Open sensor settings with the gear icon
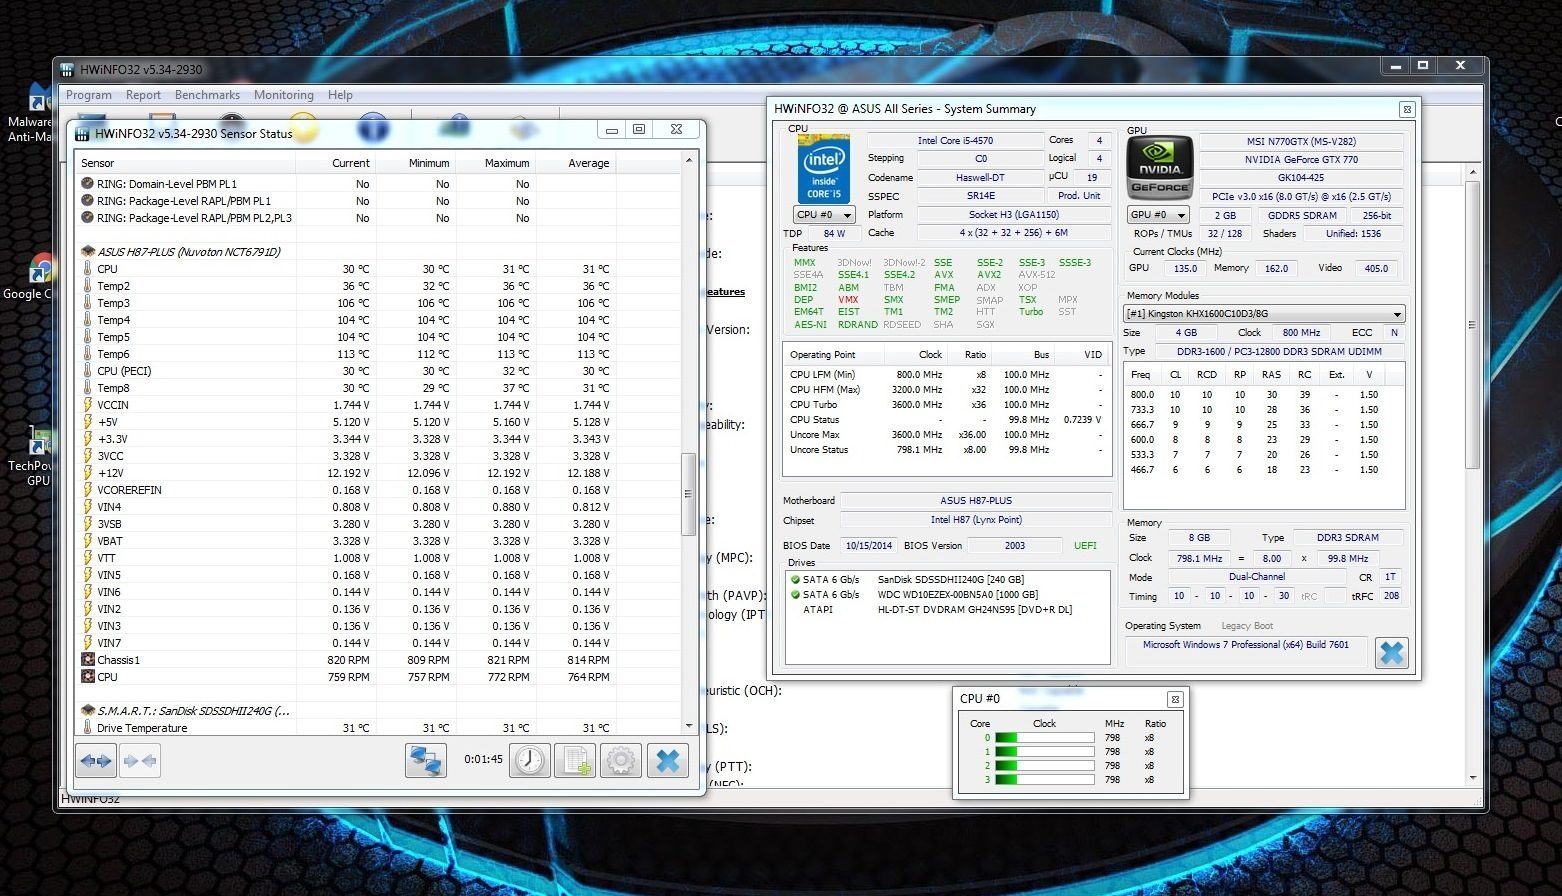 [621, 761]
